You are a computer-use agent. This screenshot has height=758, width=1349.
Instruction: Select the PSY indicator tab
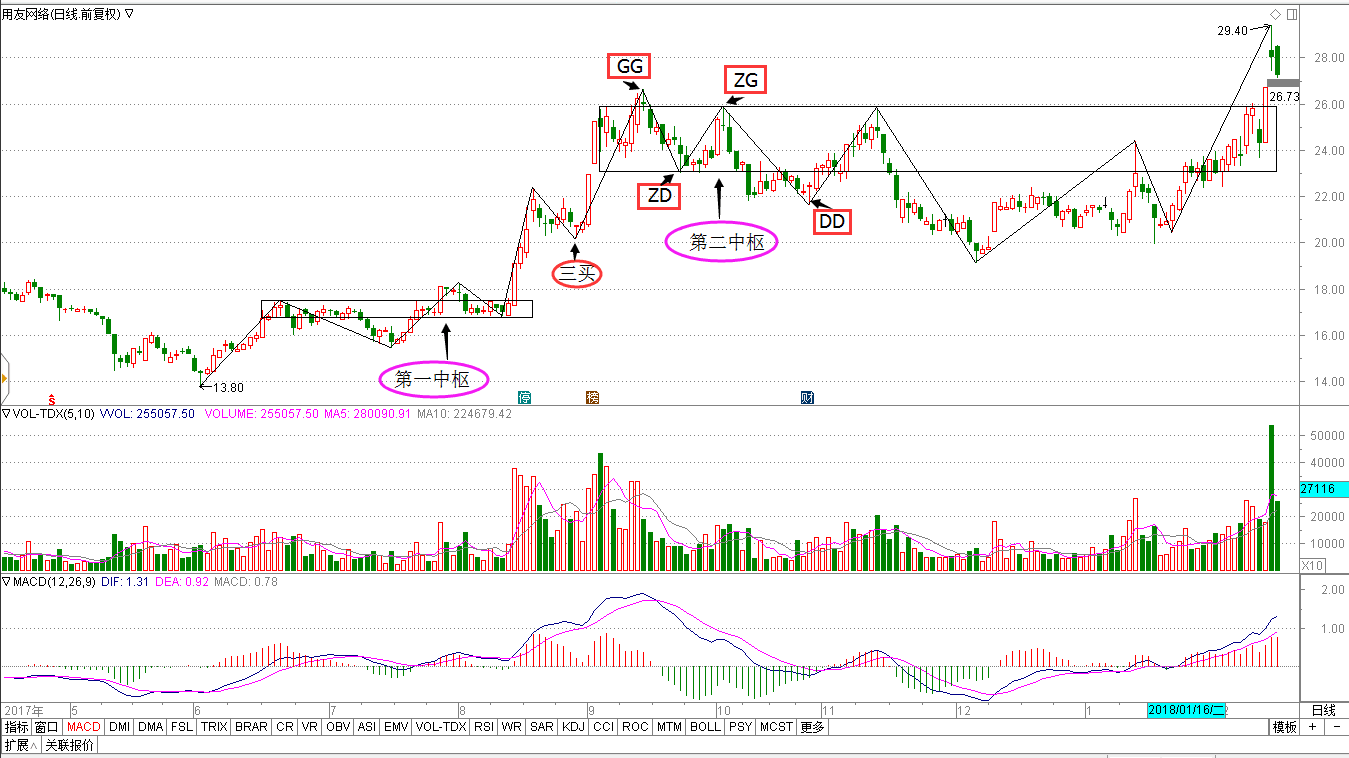[740, 727]
